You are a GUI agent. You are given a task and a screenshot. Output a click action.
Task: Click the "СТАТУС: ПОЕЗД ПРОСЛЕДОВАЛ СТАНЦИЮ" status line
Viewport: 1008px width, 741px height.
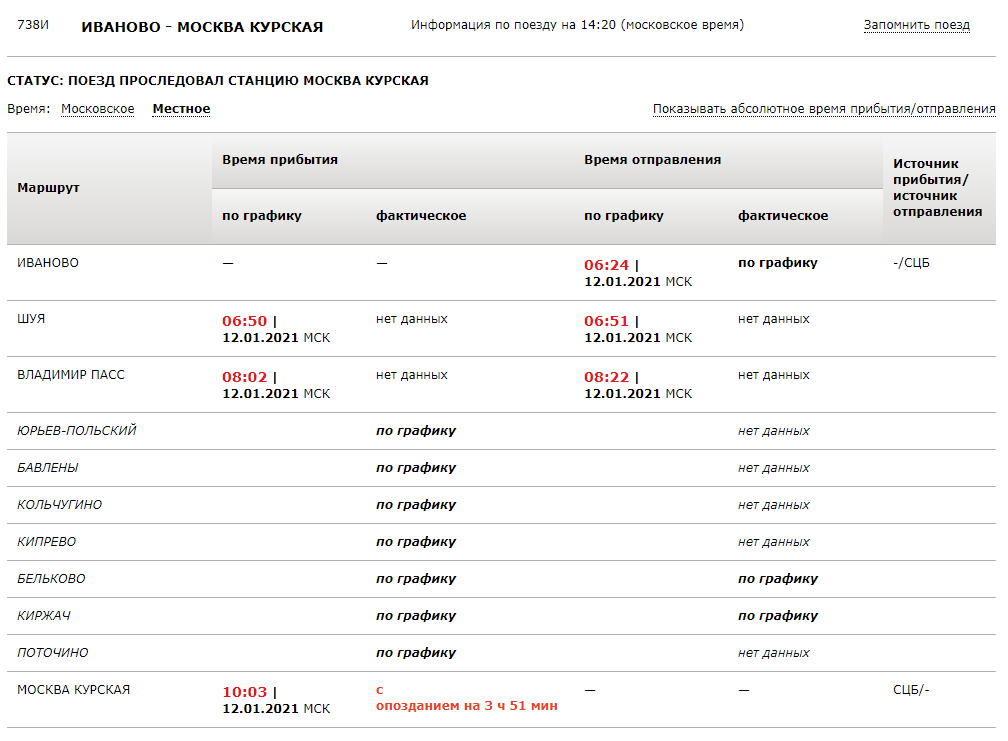coord(218,81)
